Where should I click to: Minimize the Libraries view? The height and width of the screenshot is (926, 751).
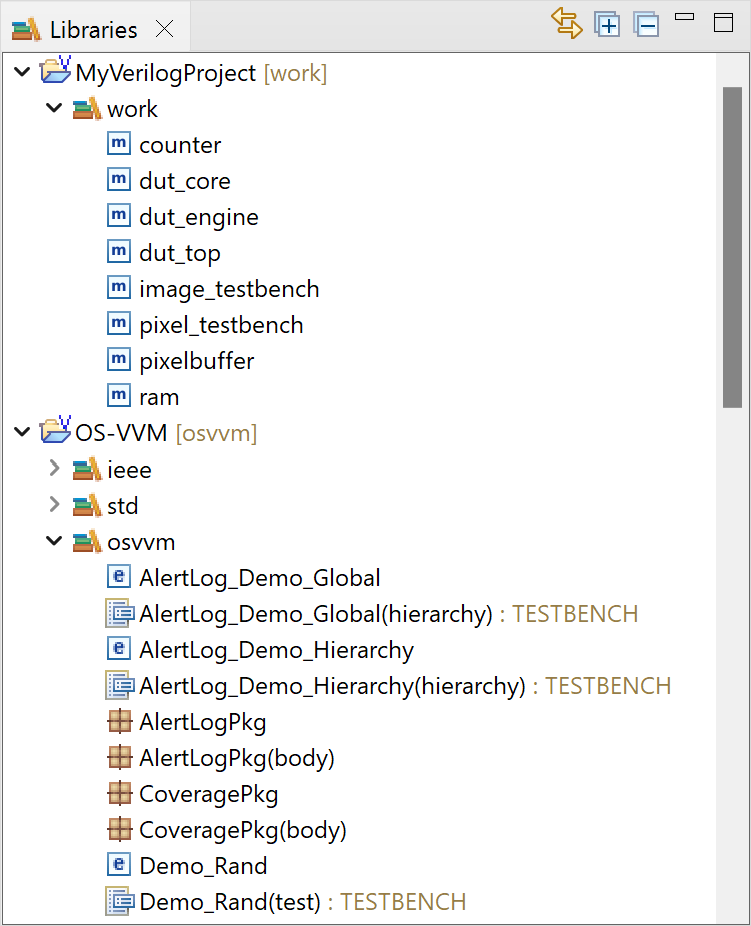684,17
